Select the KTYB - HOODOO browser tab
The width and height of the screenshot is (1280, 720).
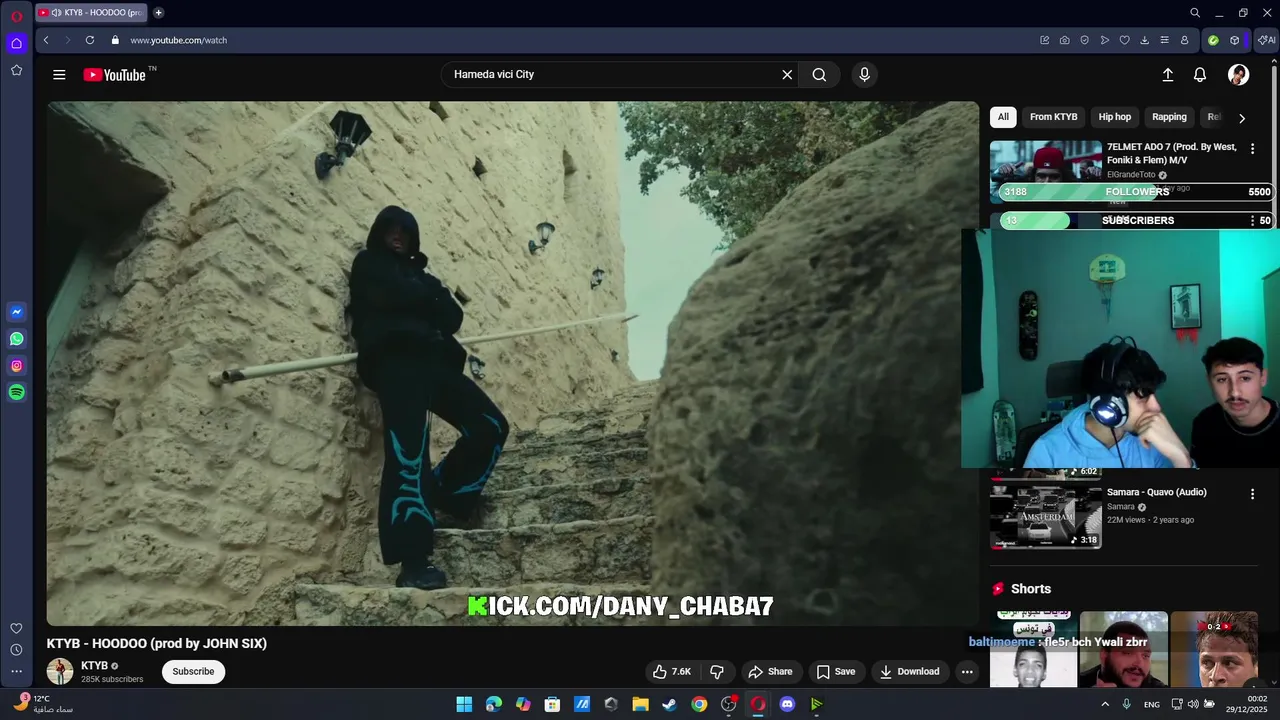(91, 13)
